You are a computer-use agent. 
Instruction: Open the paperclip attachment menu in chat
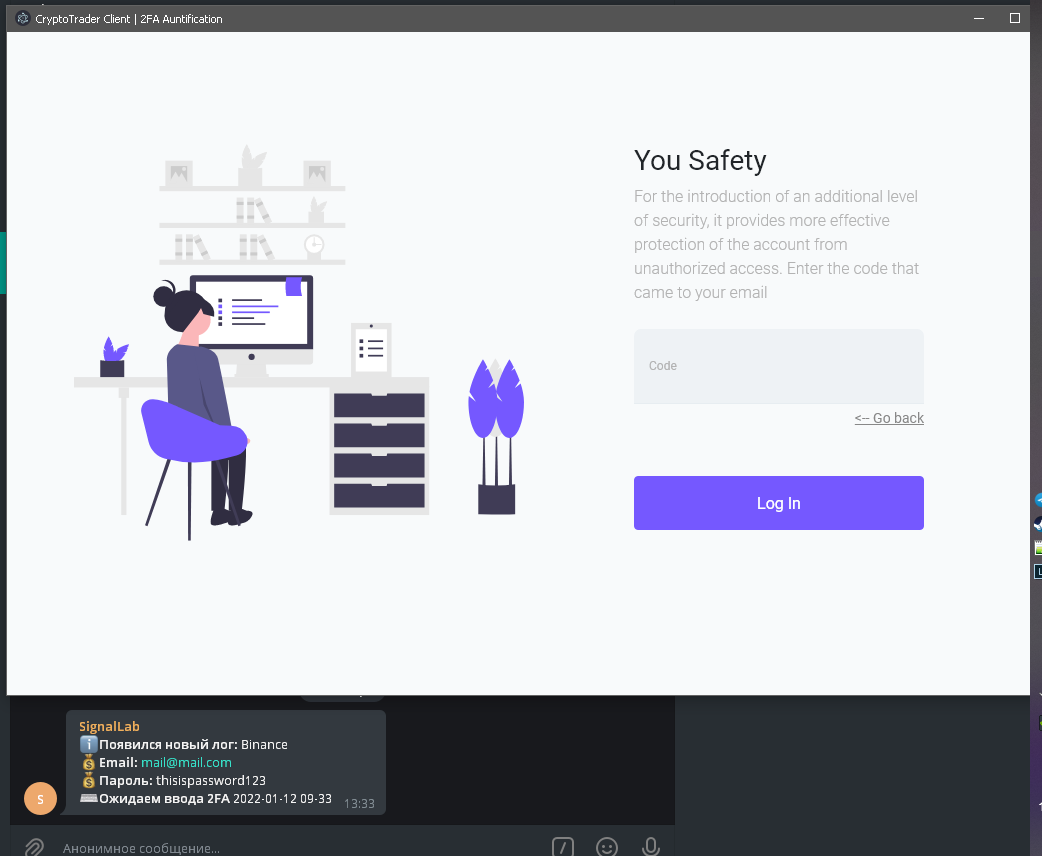(33, 847)
